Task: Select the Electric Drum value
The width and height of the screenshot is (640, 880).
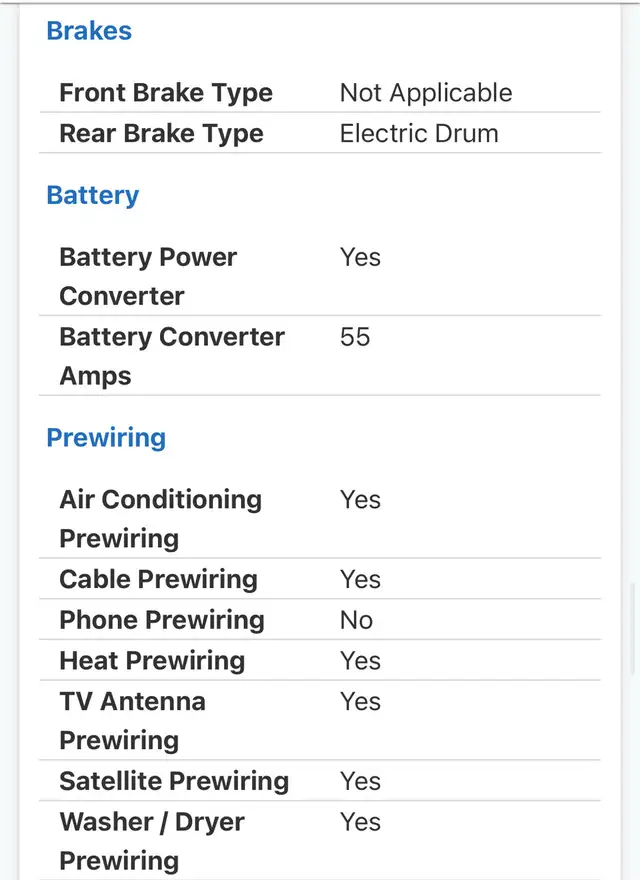Action: click(x=419, y=134)
